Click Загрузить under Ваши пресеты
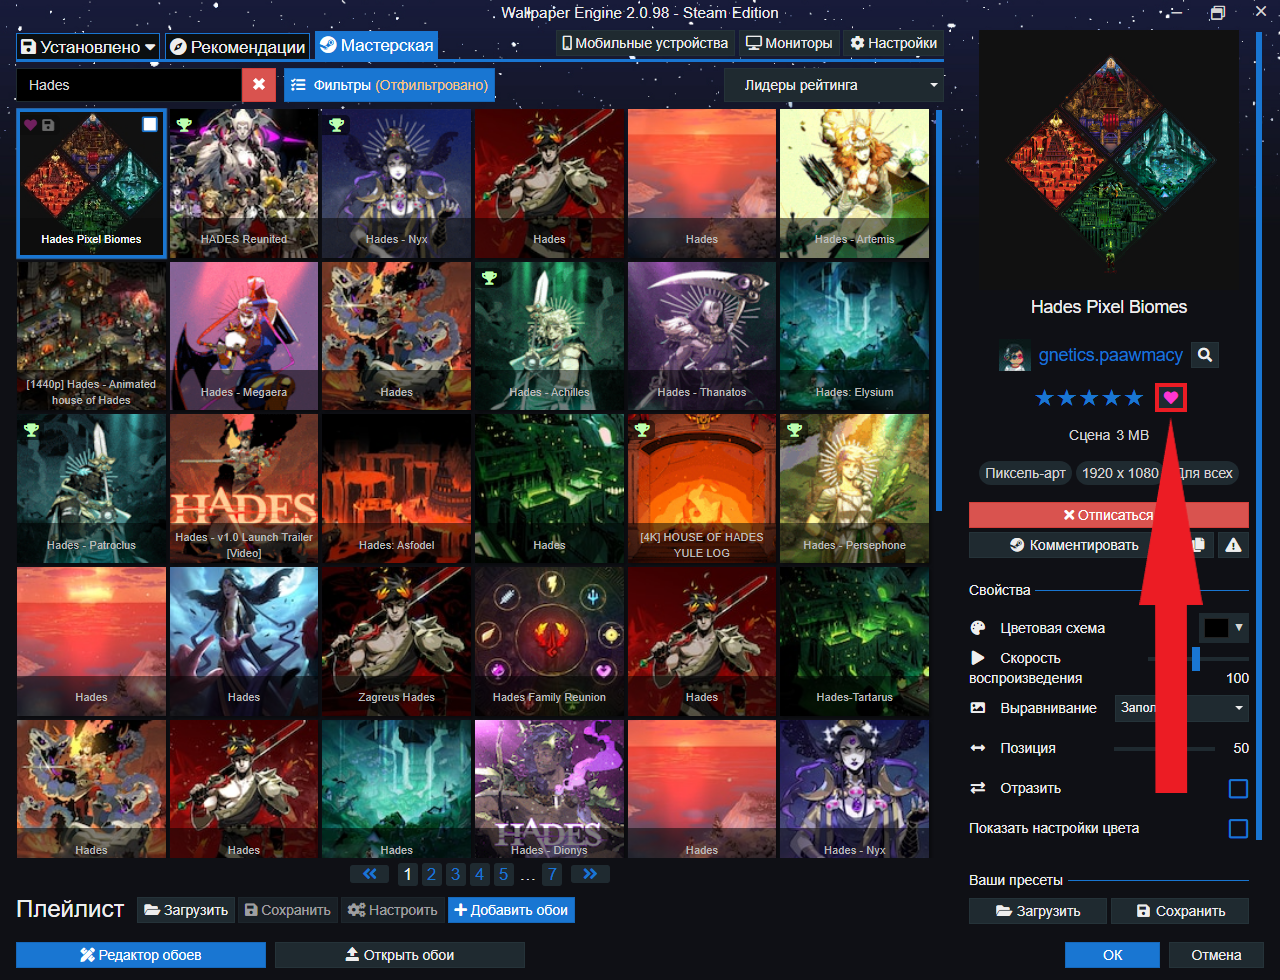Image resolution: width=1280 pixels, height=980 pixels. (x=1038, y=911)
